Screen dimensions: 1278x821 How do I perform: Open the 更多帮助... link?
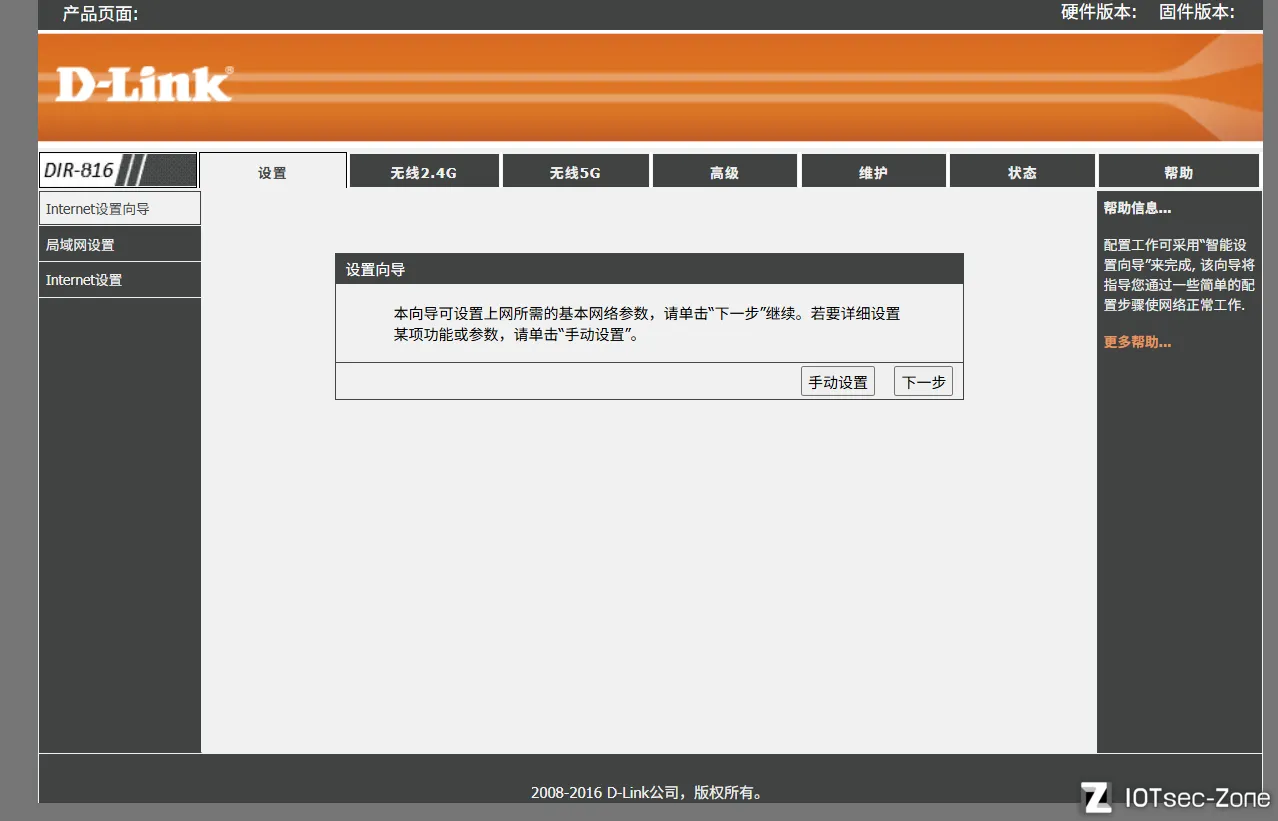click(1137, 342)
